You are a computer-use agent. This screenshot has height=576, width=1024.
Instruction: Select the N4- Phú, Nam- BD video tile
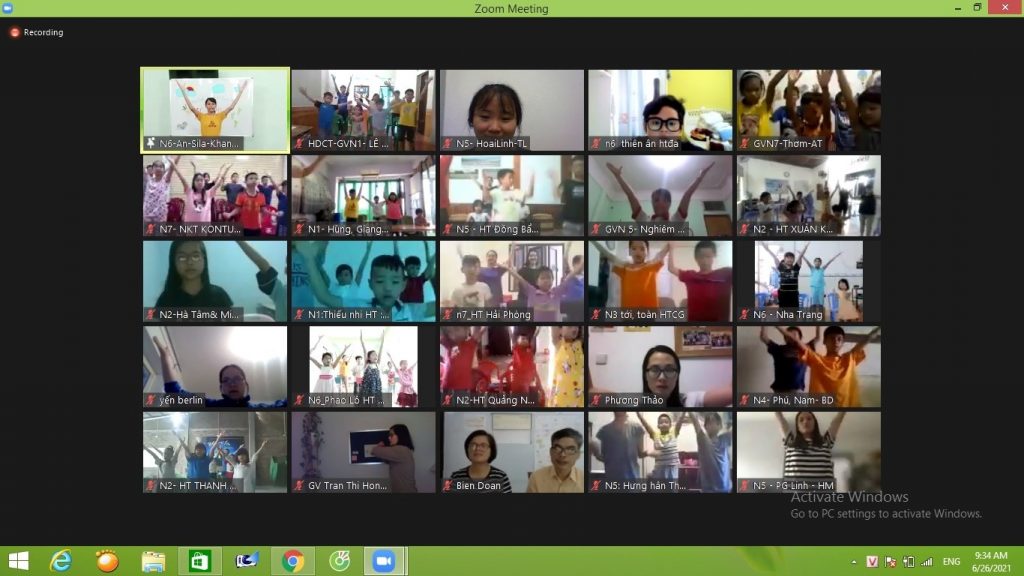[x=808, y=367]
